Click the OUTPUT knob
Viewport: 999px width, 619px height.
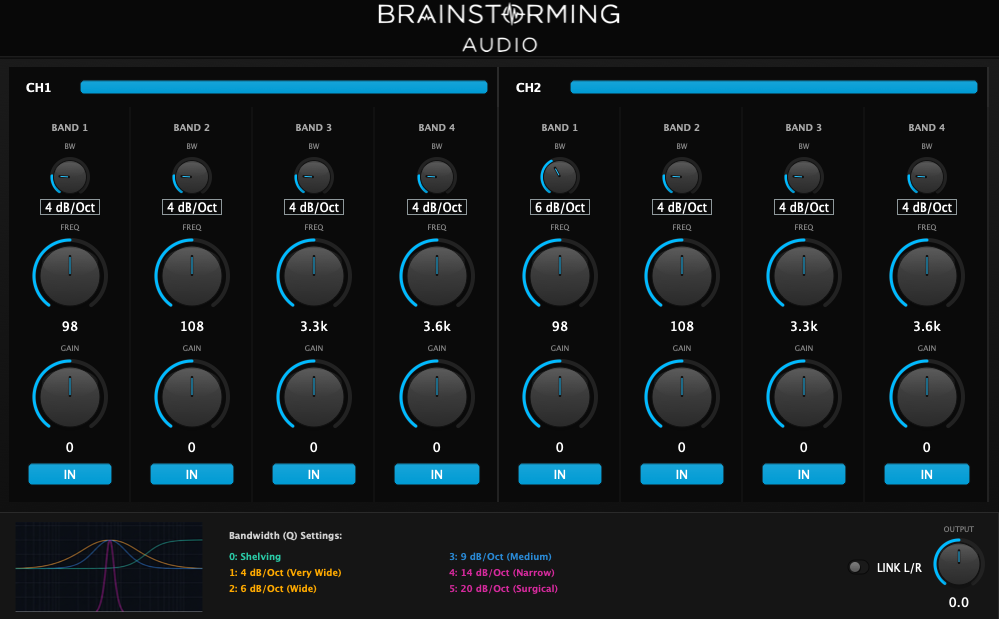point(958,564)
